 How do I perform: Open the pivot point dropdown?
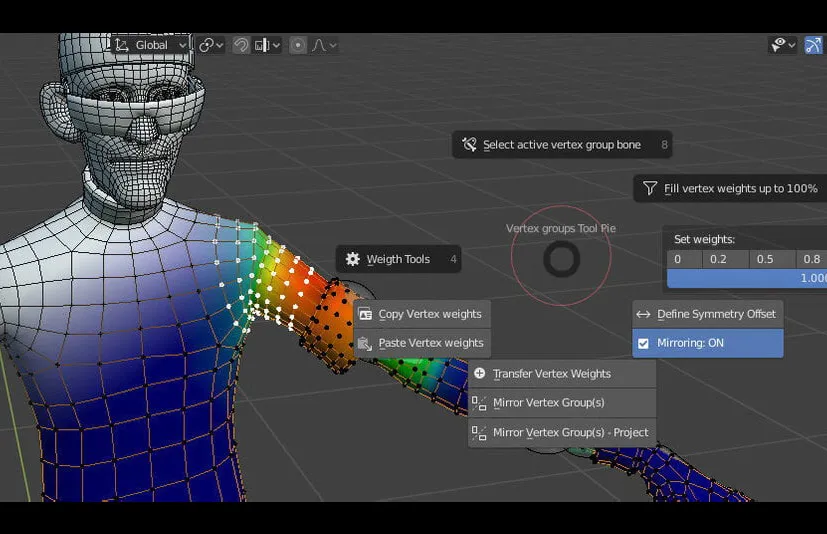211,45
